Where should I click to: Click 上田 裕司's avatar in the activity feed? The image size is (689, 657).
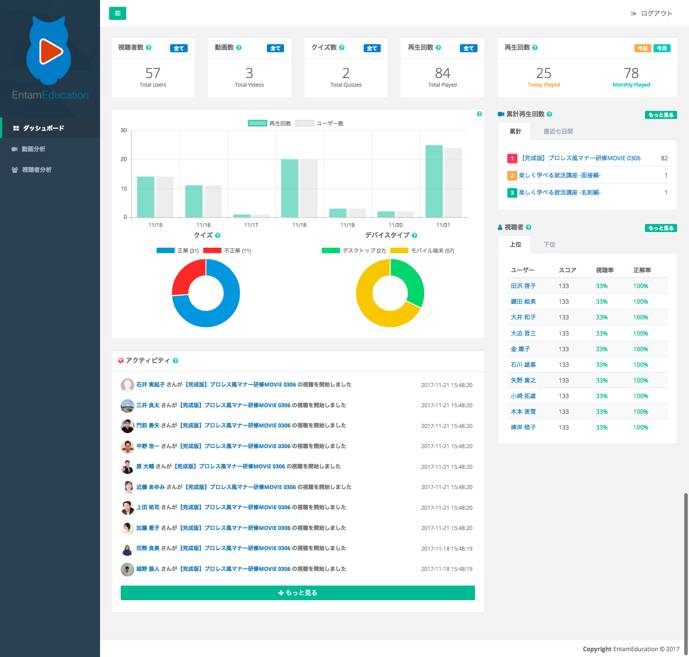click(127, 508)
